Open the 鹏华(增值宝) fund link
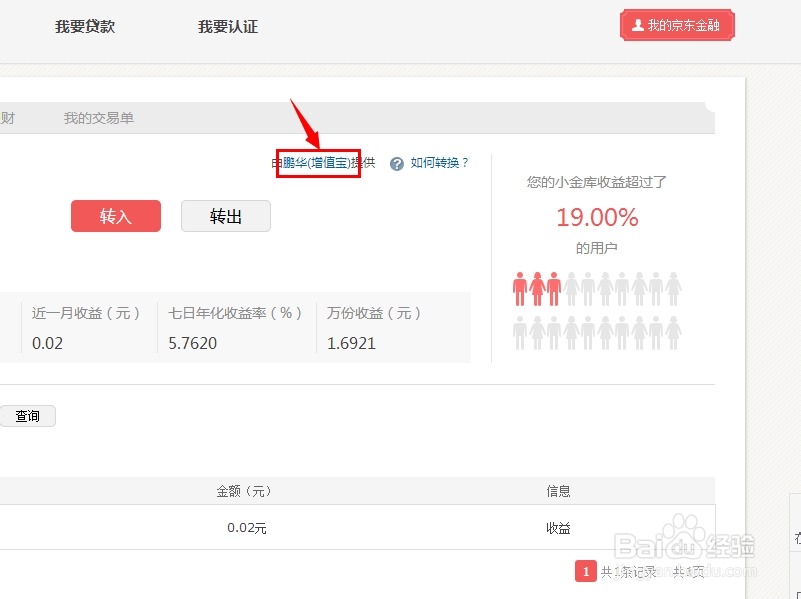This screenshot has height=599, width=801. (x=316, y=162)
